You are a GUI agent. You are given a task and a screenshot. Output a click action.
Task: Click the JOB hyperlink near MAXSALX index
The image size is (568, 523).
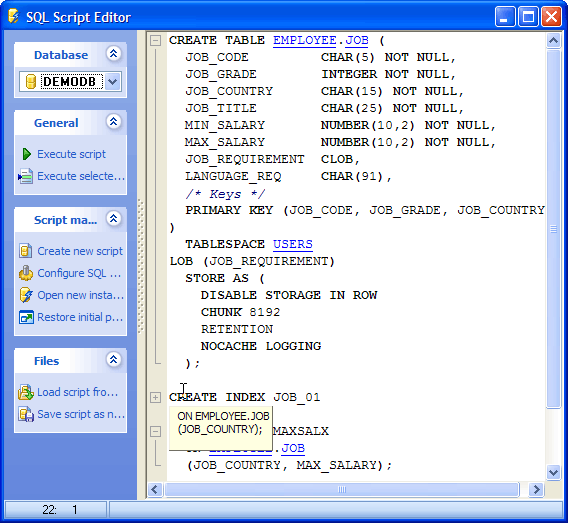tap(293, 448)
